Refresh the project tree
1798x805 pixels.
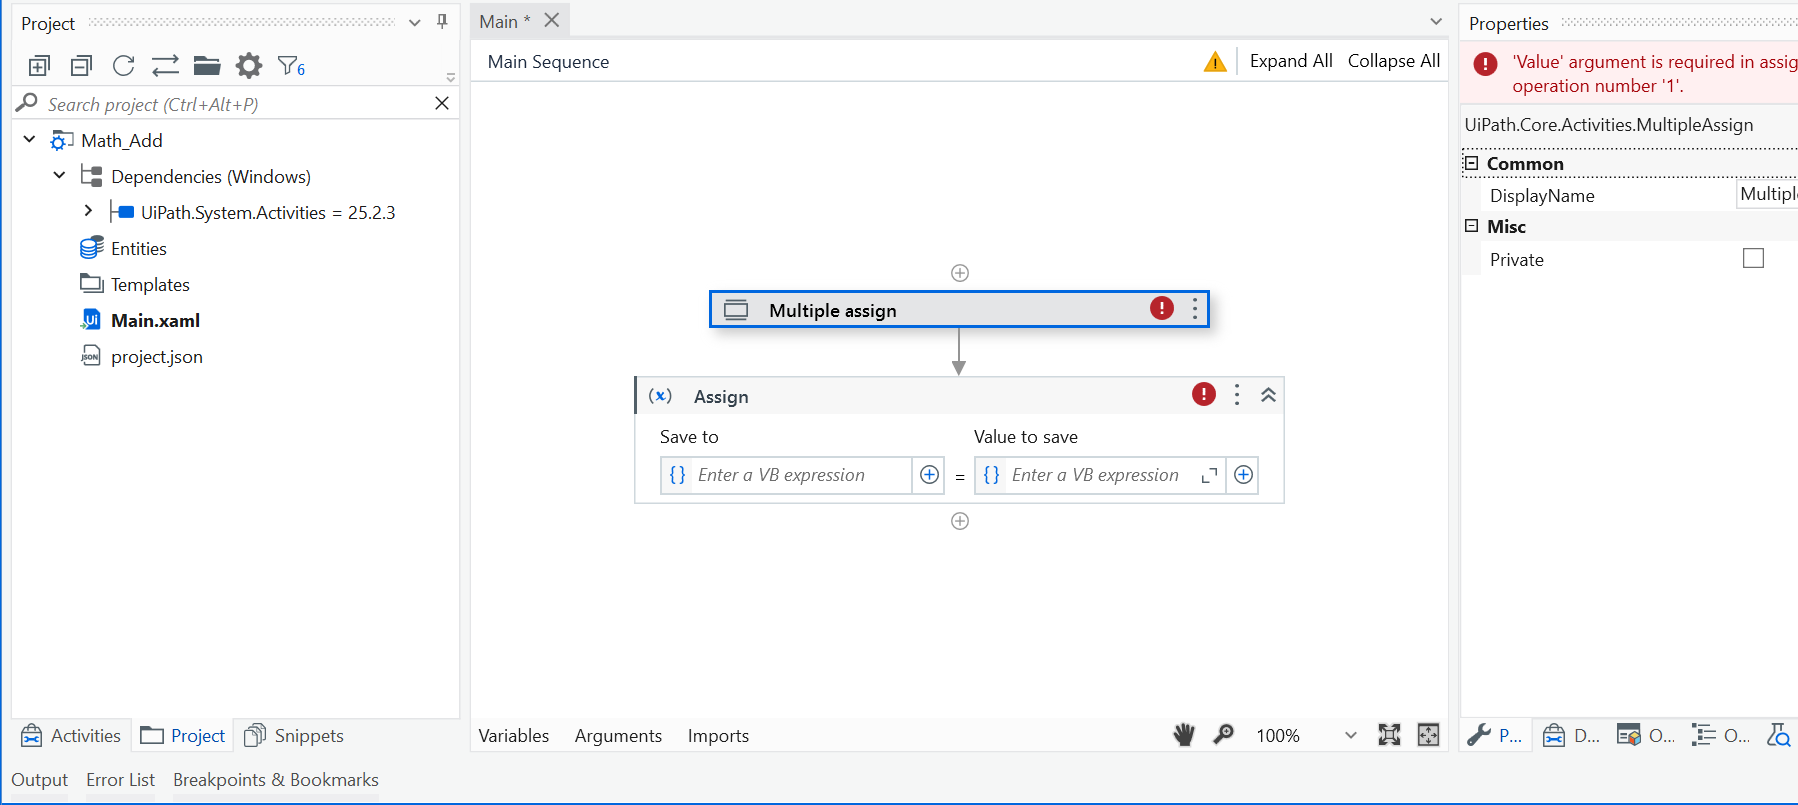123,66
